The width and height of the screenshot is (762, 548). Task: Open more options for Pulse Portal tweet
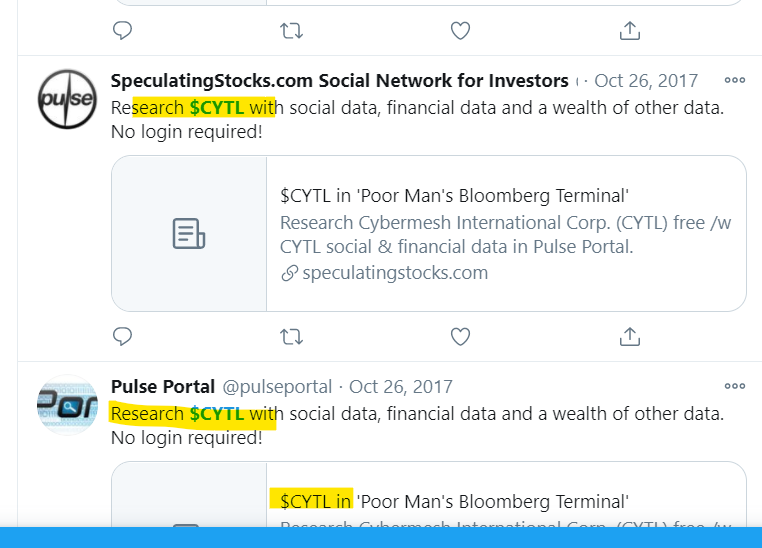[x=734, y=386]
